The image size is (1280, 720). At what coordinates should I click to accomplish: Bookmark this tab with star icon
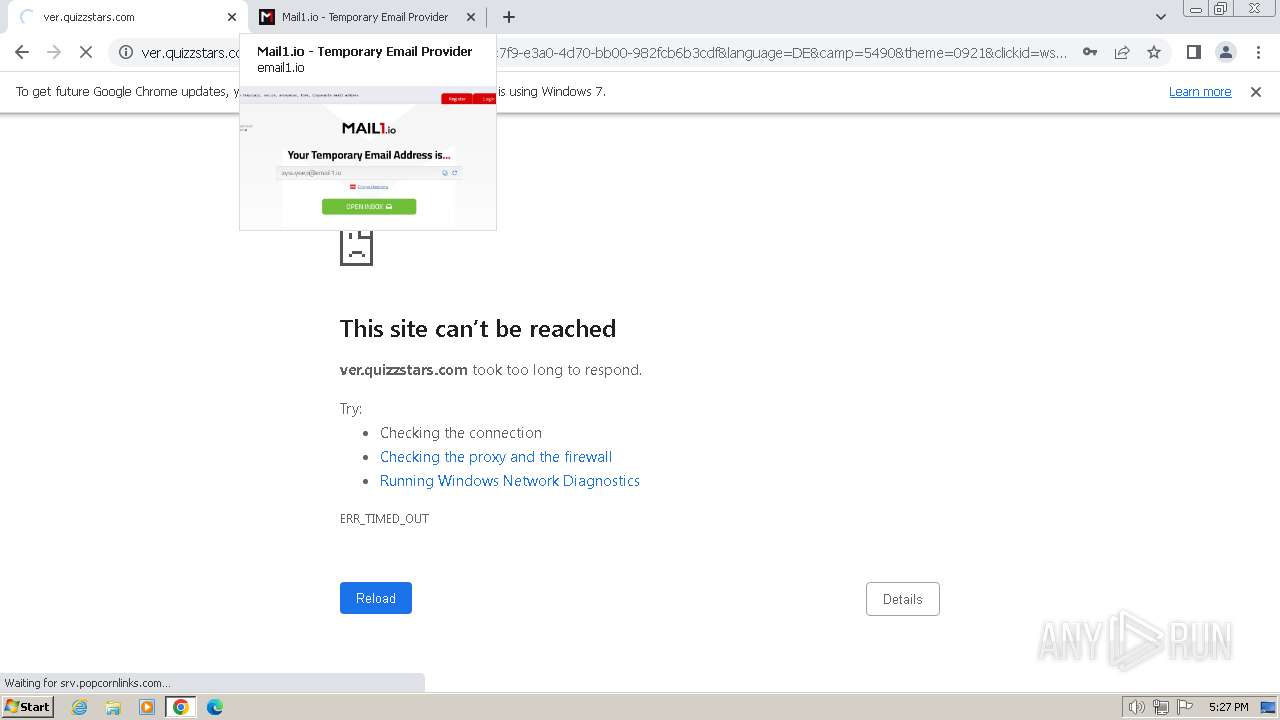tap(1154, 52)
